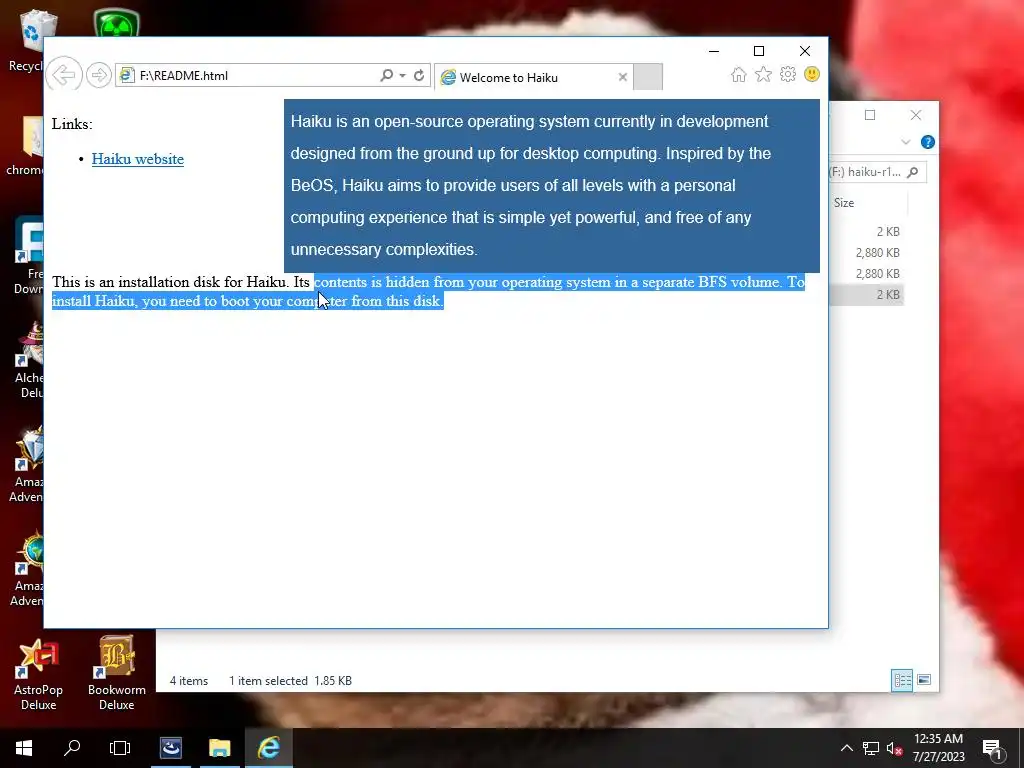This screenshot has width=1024, height=768.
Task: Refresh the README.html page
Action: [x=419, y=75]
